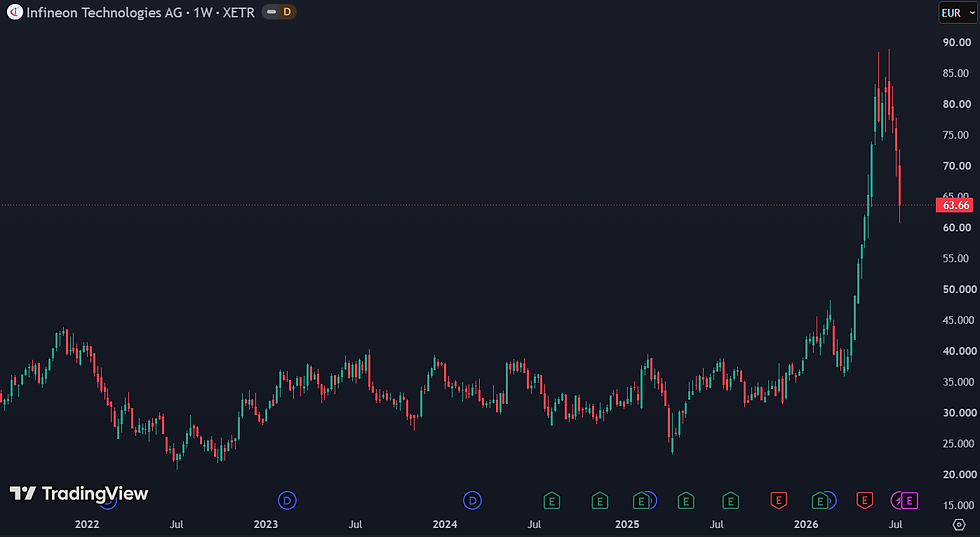Click the red earnings marker before Jul 2026

(x=864, y=500)
